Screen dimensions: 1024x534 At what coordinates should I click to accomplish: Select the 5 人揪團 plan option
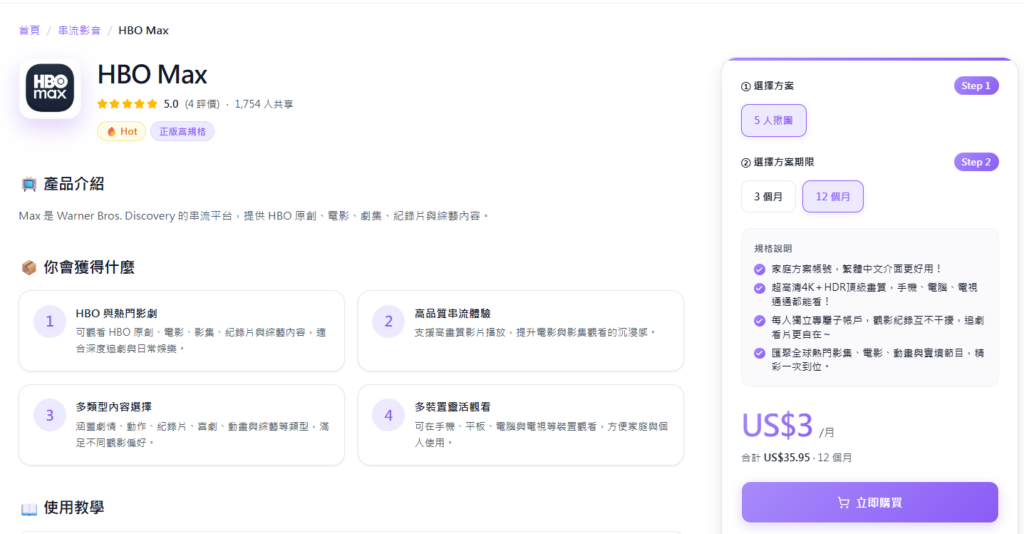[773, 120]
